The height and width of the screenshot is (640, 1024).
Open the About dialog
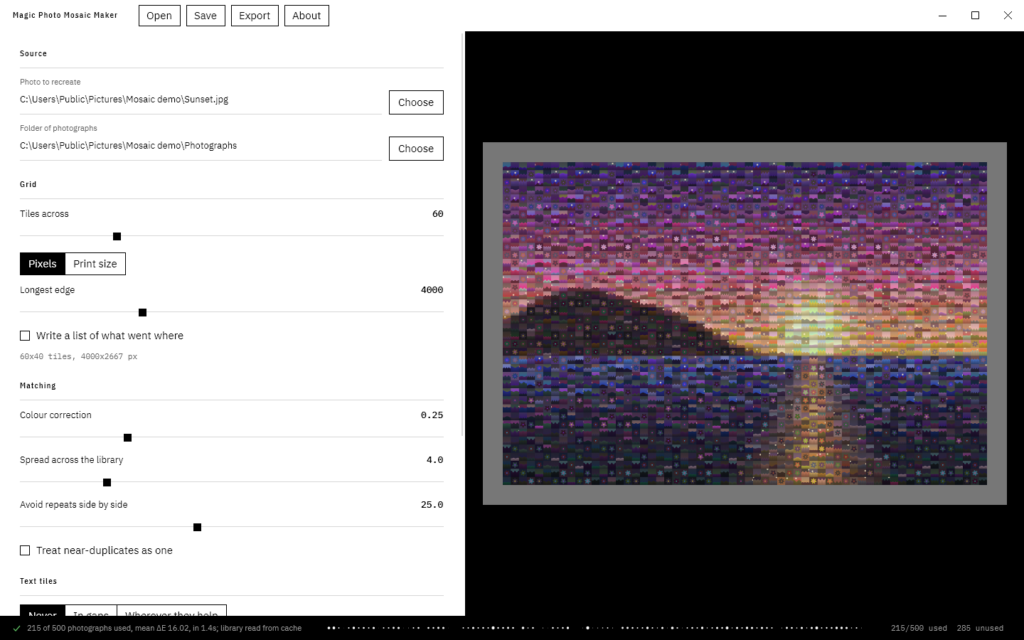tap(306, 16)
